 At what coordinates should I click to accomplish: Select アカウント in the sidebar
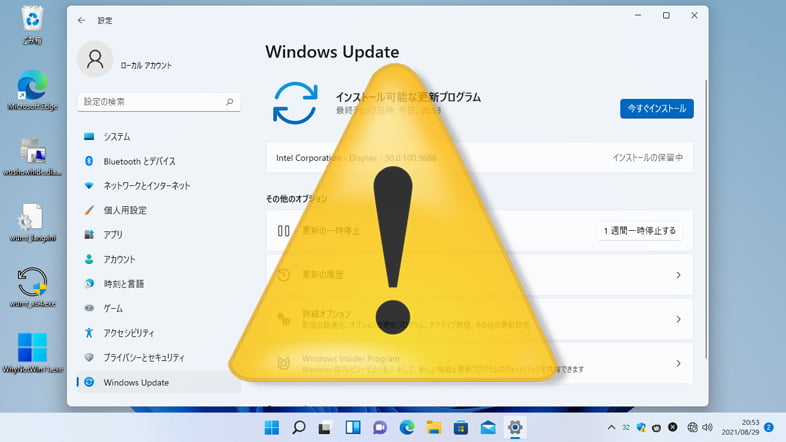[158, 259]
